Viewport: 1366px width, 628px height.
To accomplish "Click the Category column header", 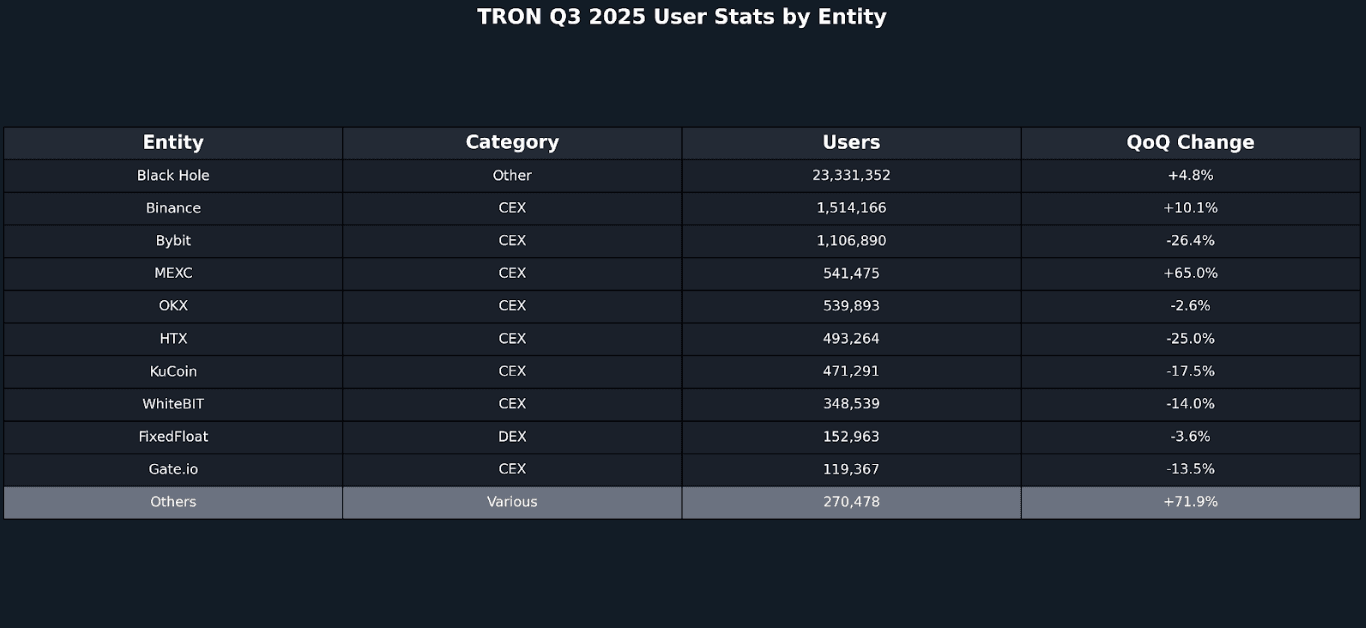I will coord(512,143).
